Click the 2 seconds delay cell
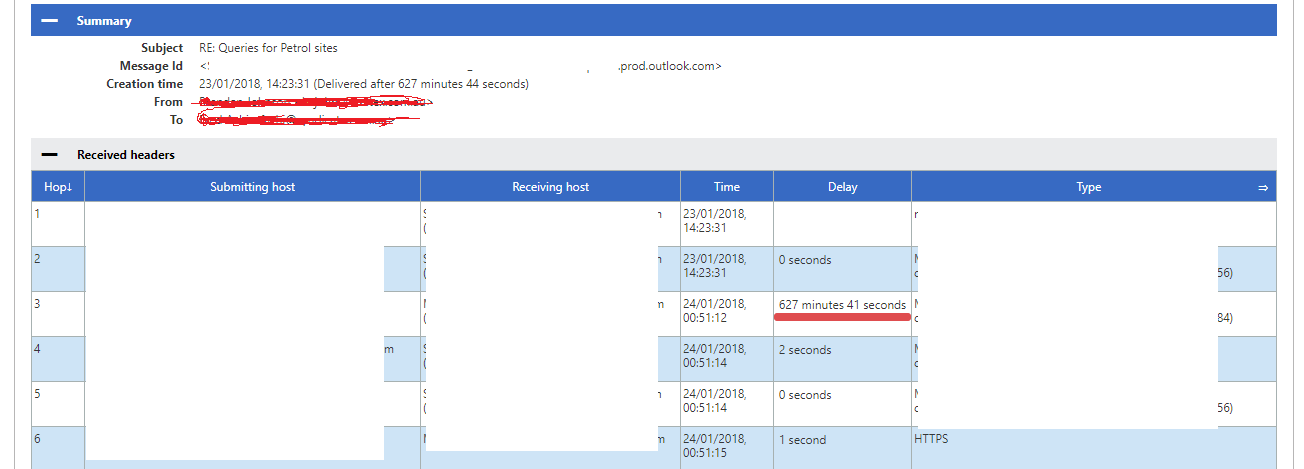The height and width of the screenshot is (469, 1304). (x=842, y=359)
